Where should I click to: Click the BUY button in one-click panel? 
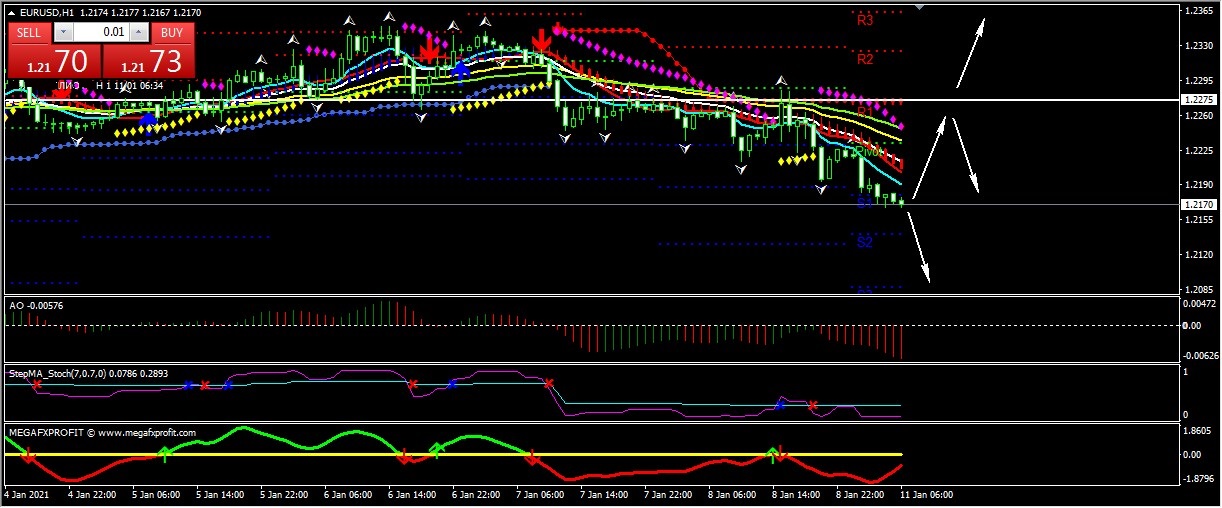pos(172,32)
